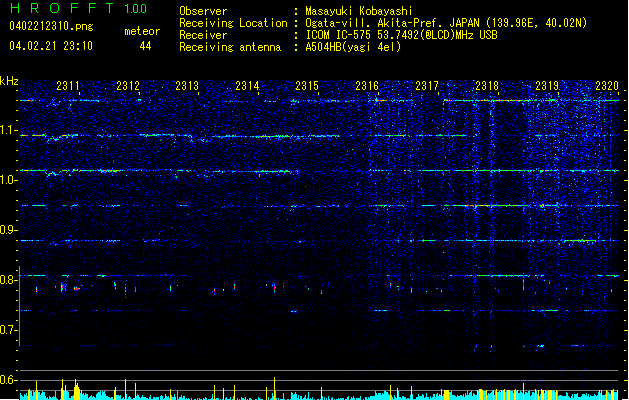Click the 2316 time marker

pyautogui.click(x=367, y=86)
